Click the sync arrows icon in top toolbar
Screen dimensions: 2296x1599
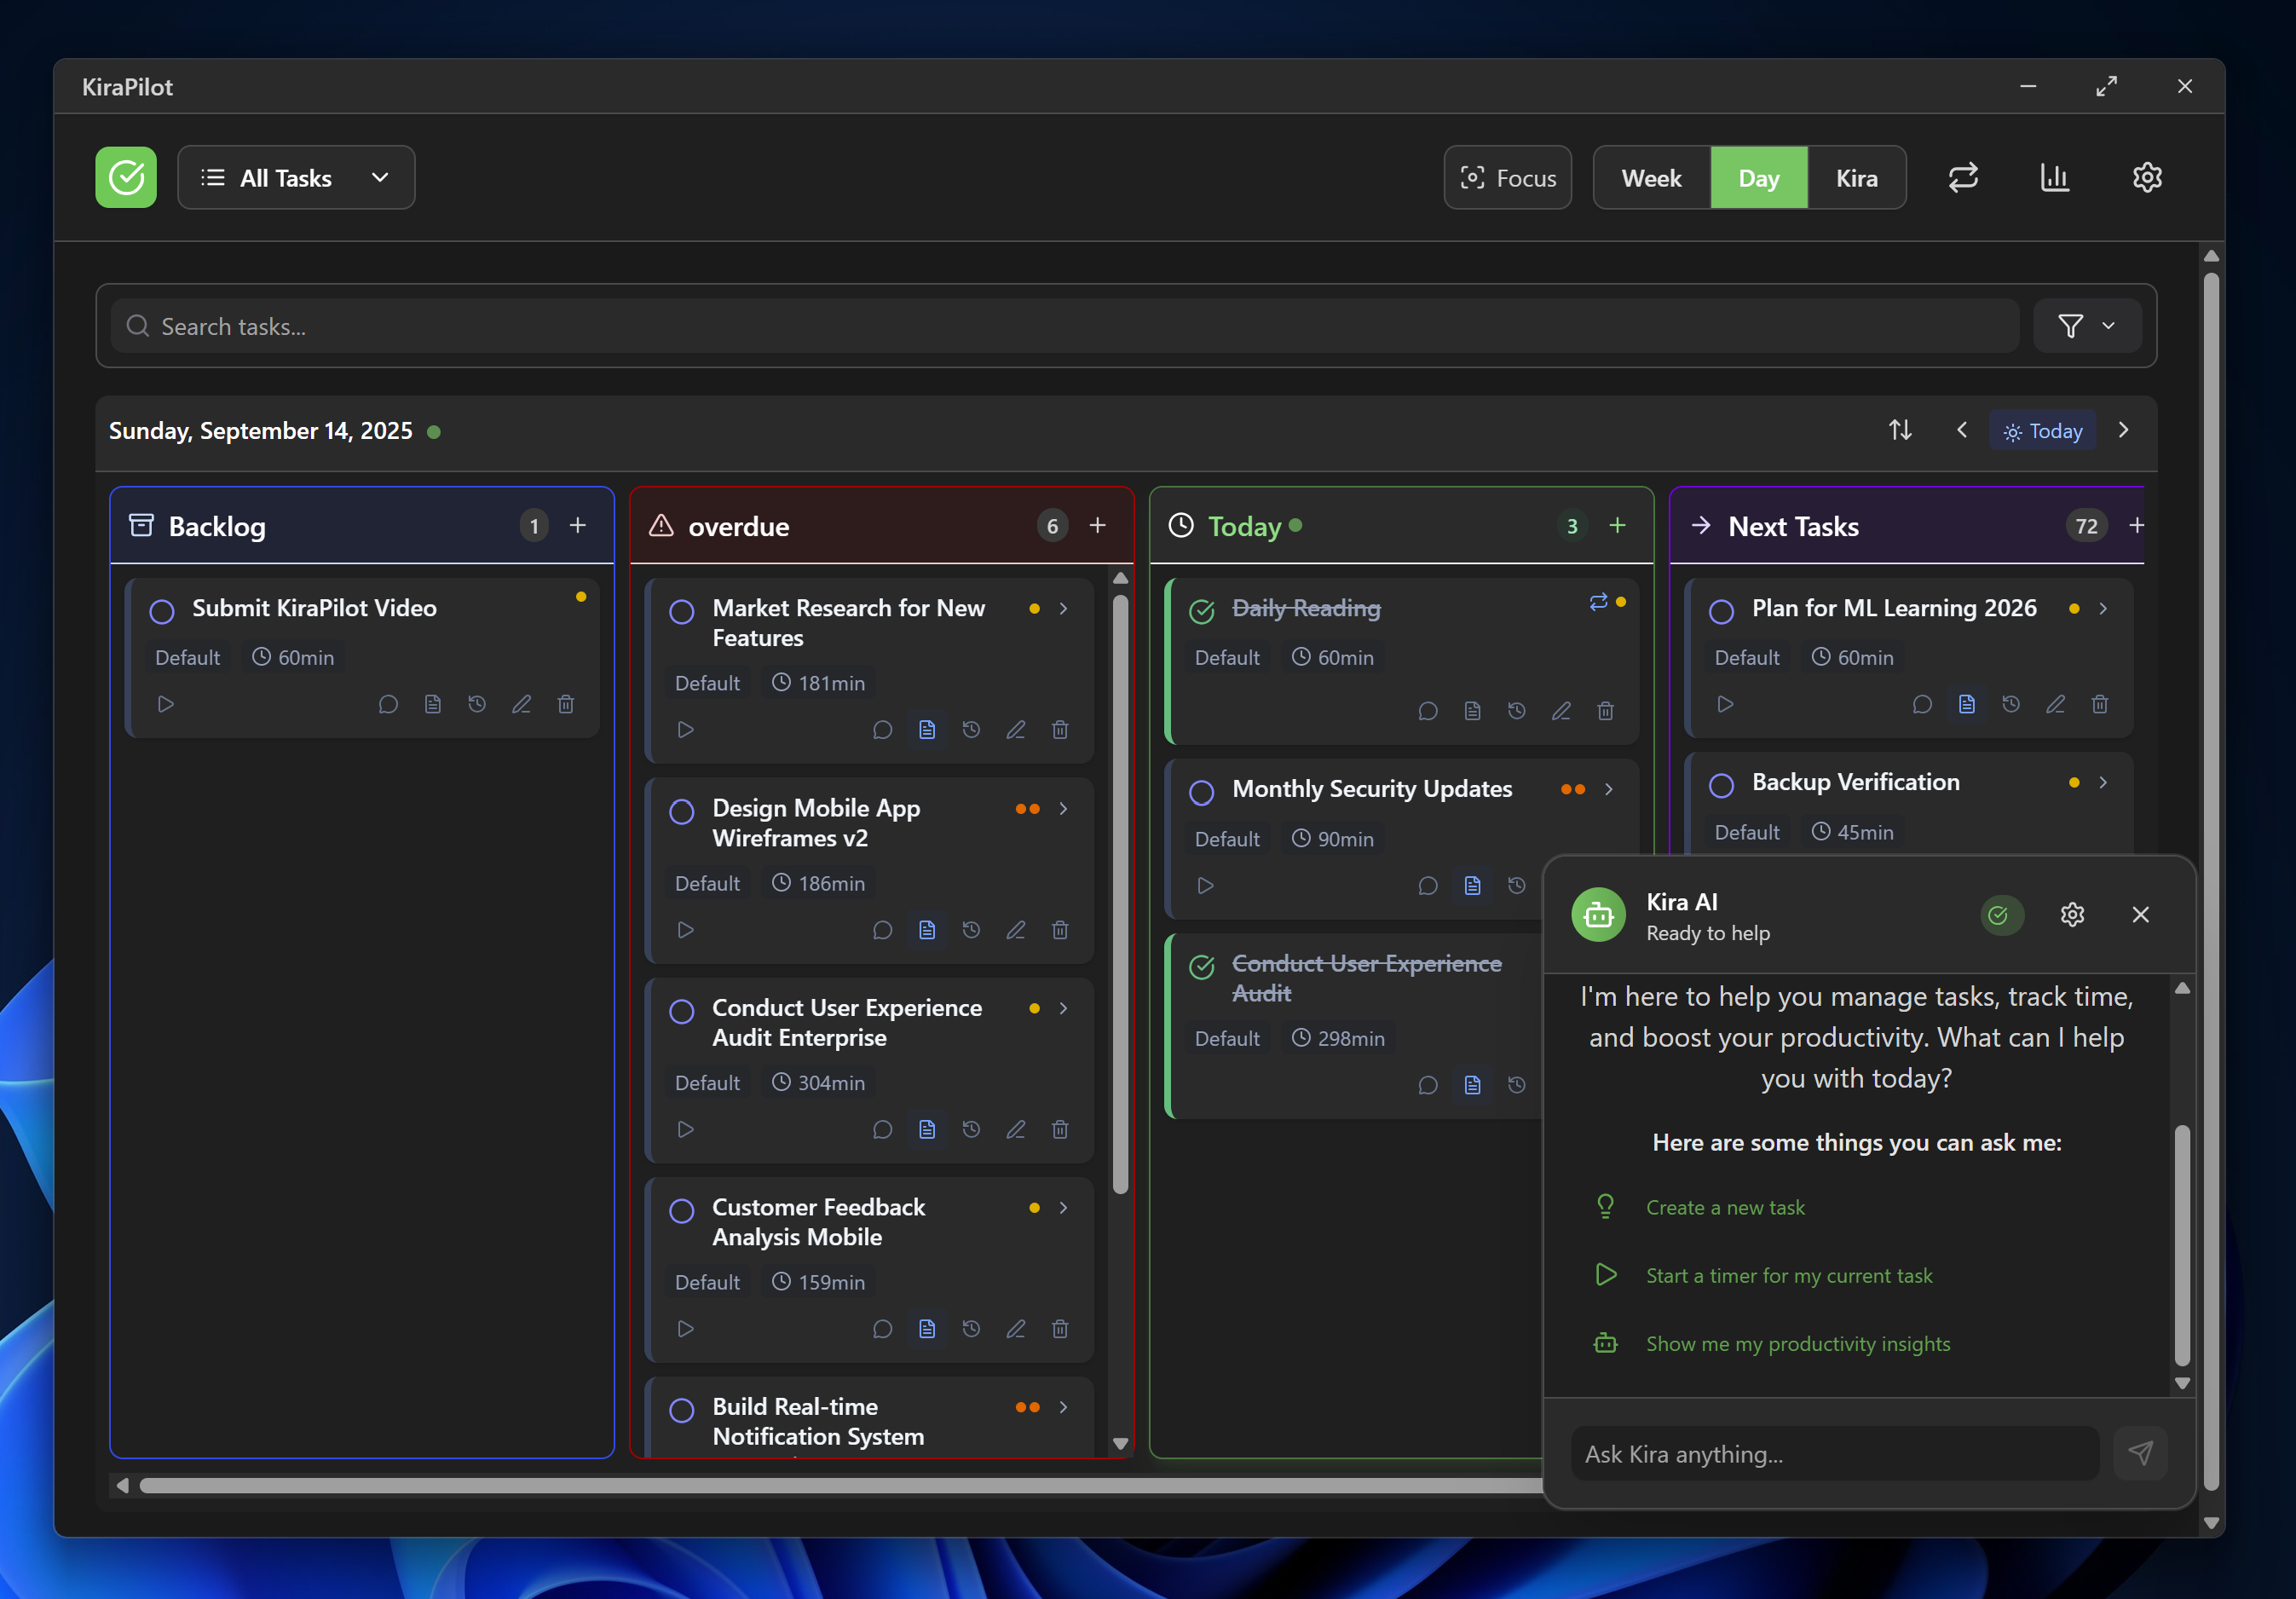click(x=1962, y=178)
